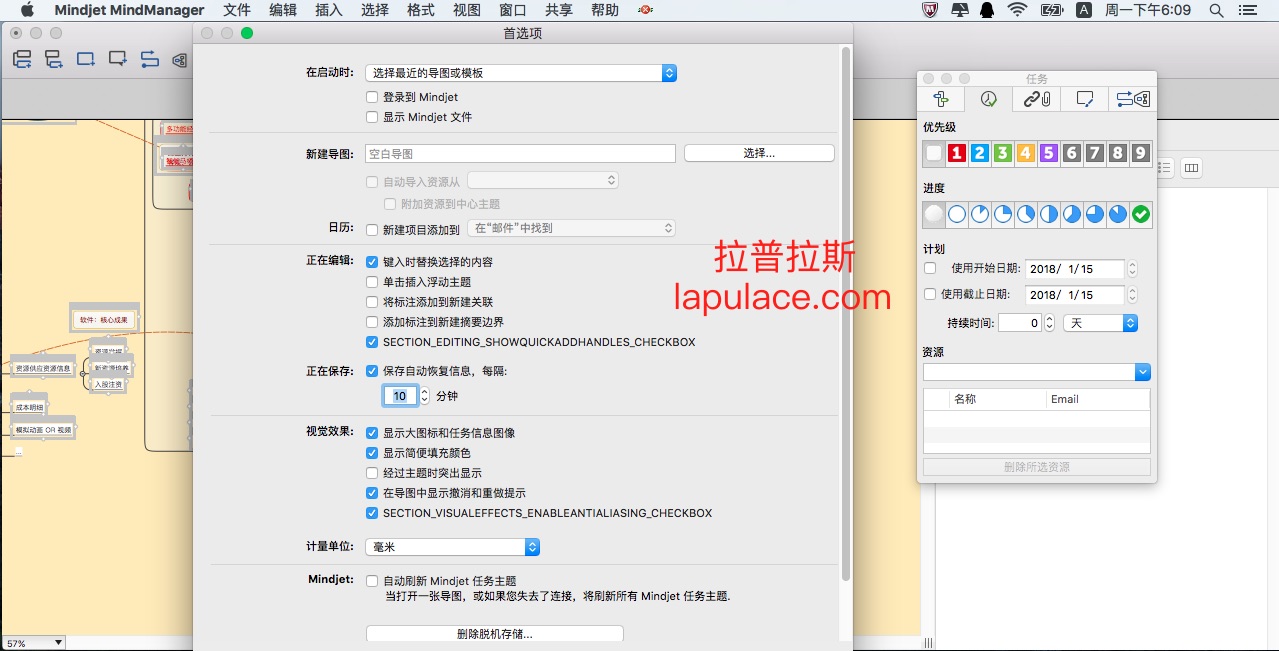Enable 使用开始日期 checkbox
1279x651 pixels.
(x=931, y=268)
